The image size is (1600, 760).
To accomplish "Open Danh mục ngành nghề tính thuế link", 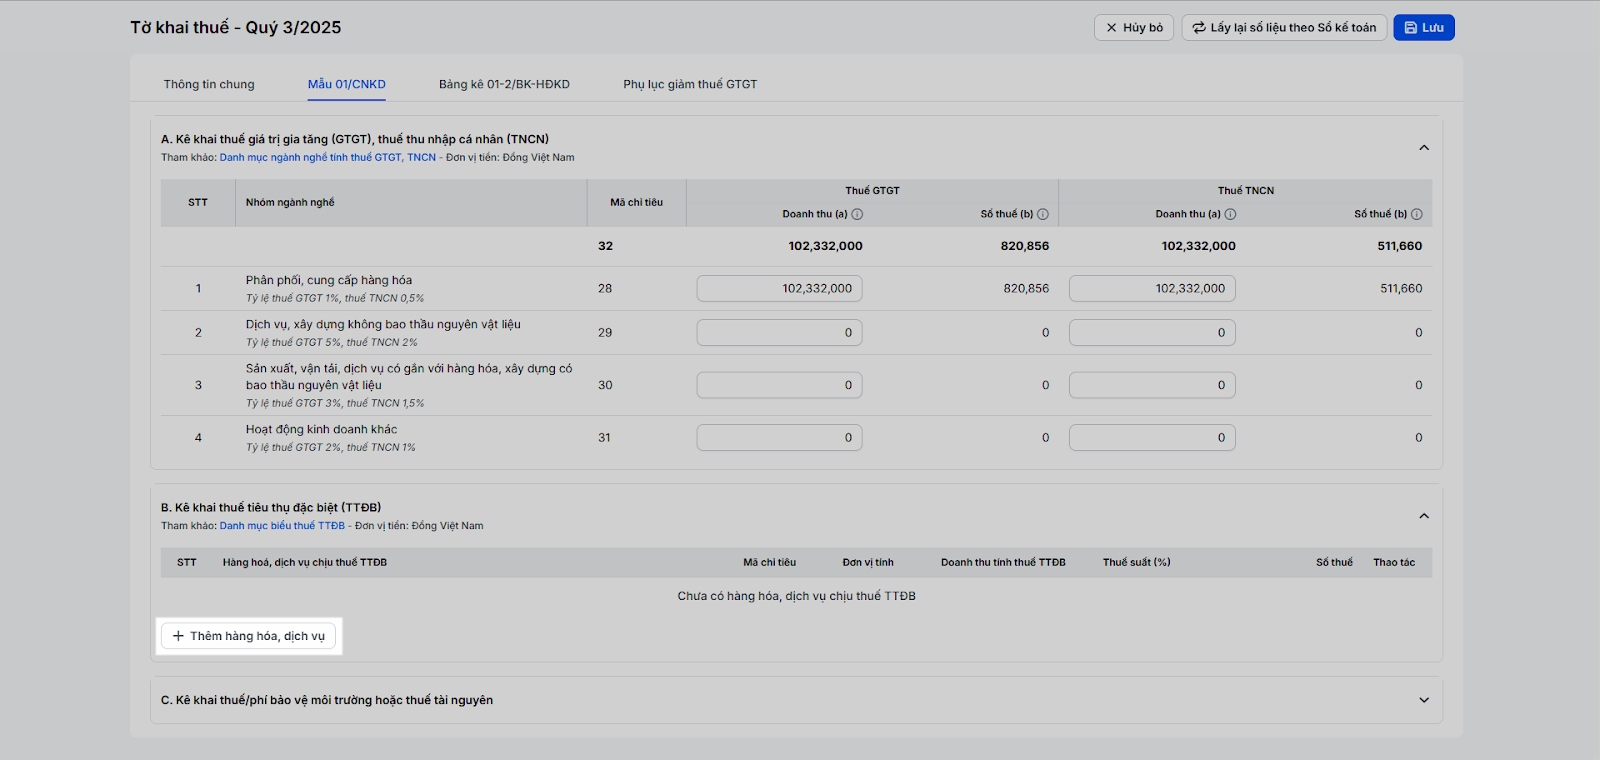I will [327, 158].
